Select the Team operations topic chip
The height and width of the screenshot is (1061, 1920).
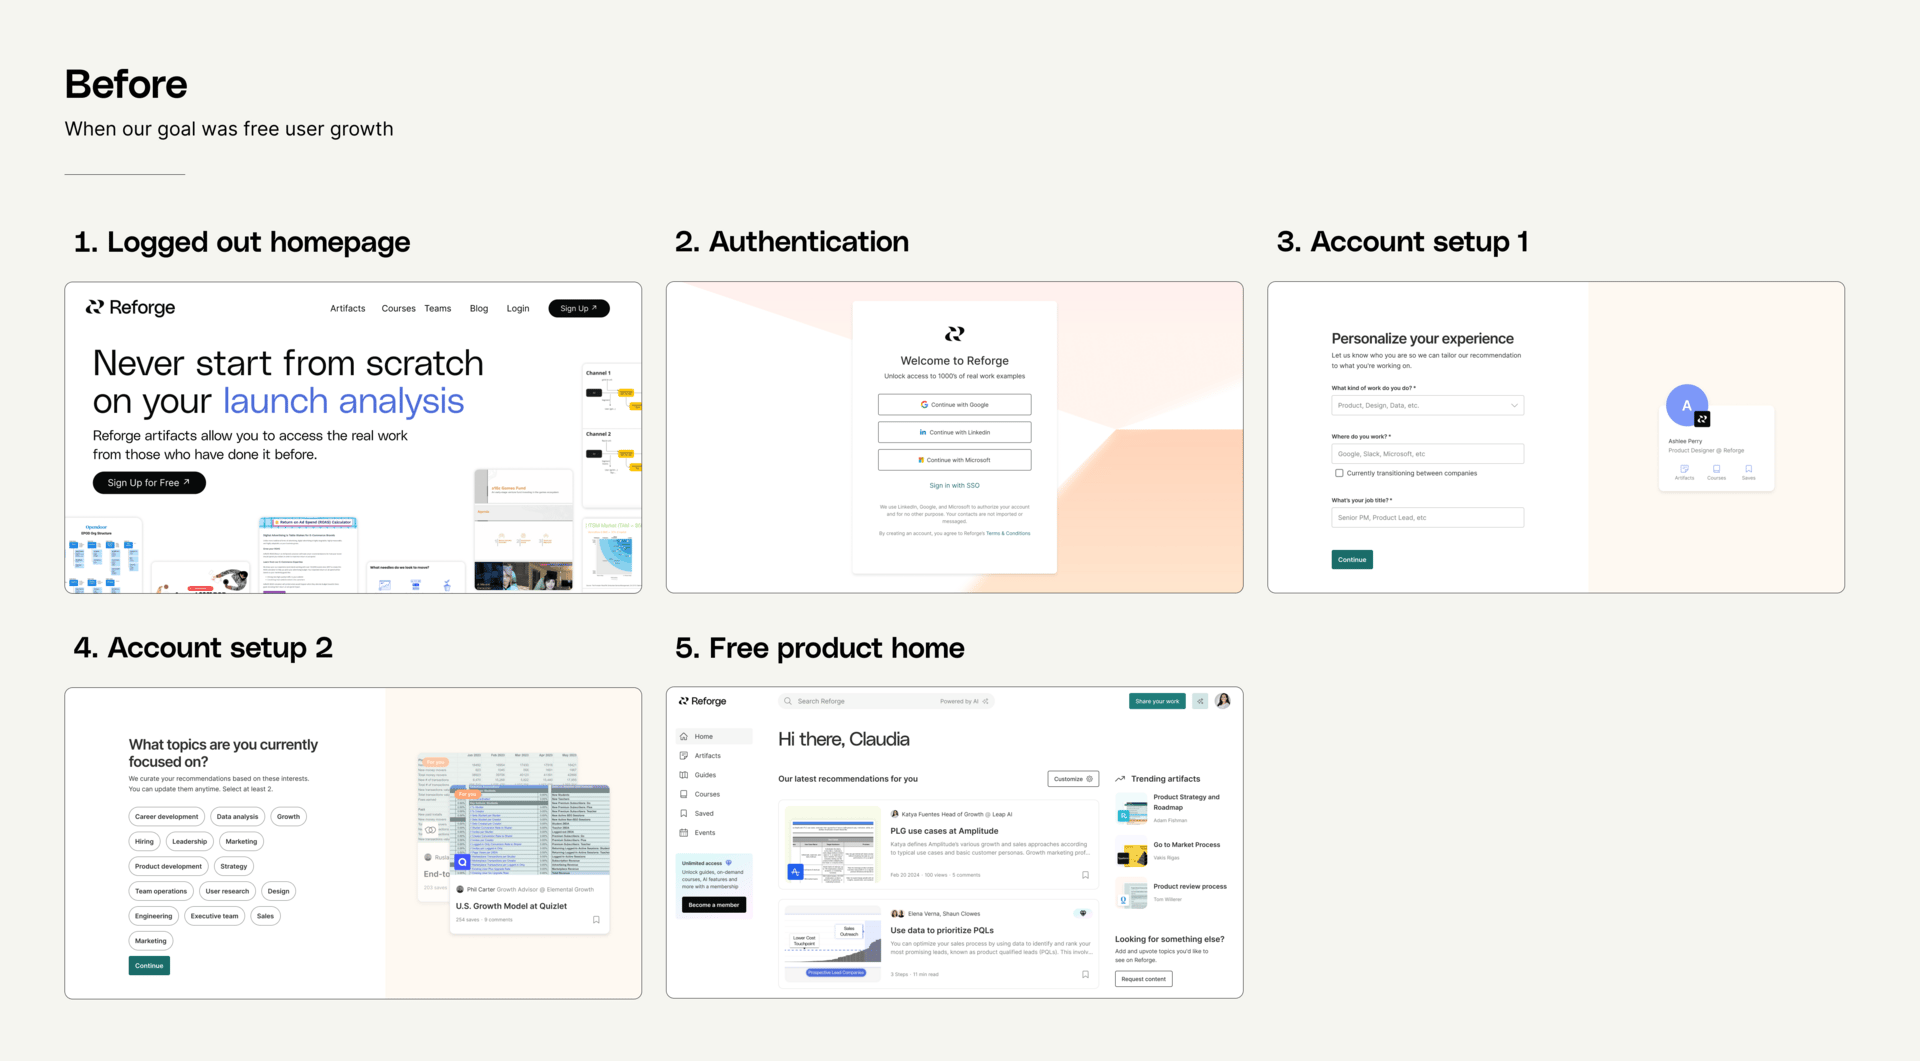[x=161, y=891]
